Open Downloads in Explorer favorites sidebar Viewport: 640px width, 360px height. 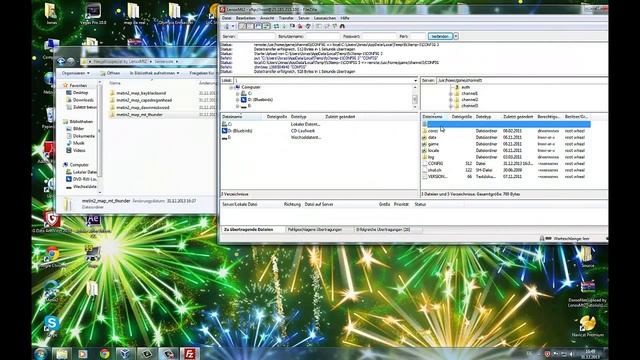pyautogui.click(x=80, y=100)
